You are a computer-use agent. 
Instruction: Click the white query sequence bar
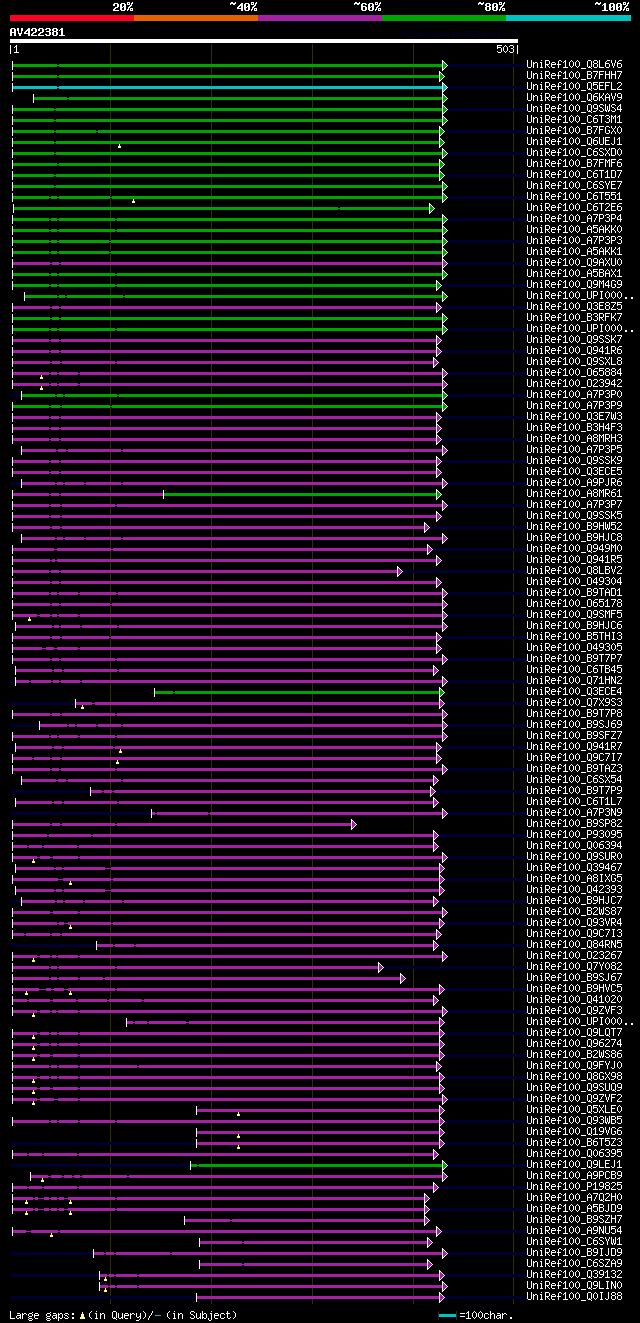pos(264,41)
